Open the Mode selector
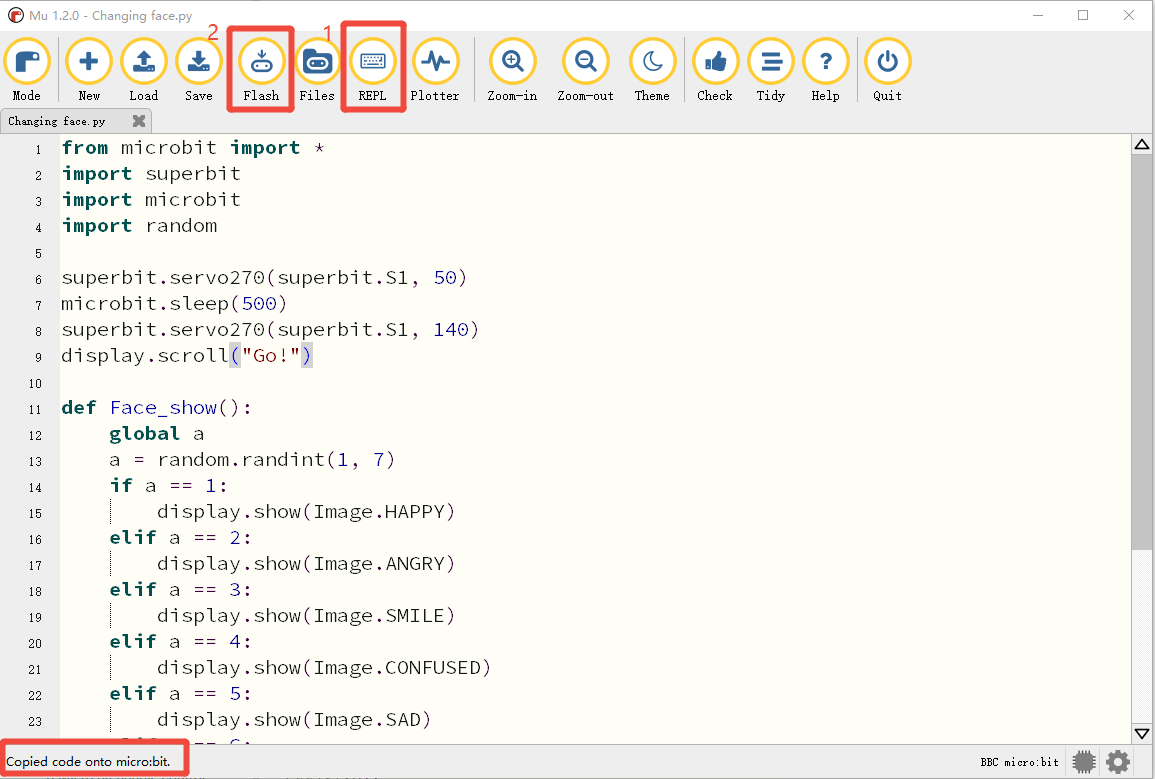Viewport: 1155px width, 779px height. coord(27,70)
